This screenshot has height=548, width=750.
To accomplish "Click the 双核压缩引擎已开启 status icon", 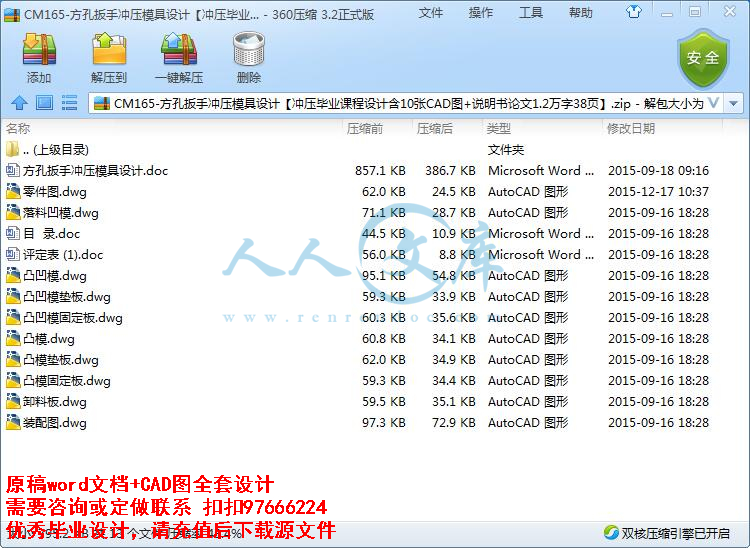I will [611, 532].
